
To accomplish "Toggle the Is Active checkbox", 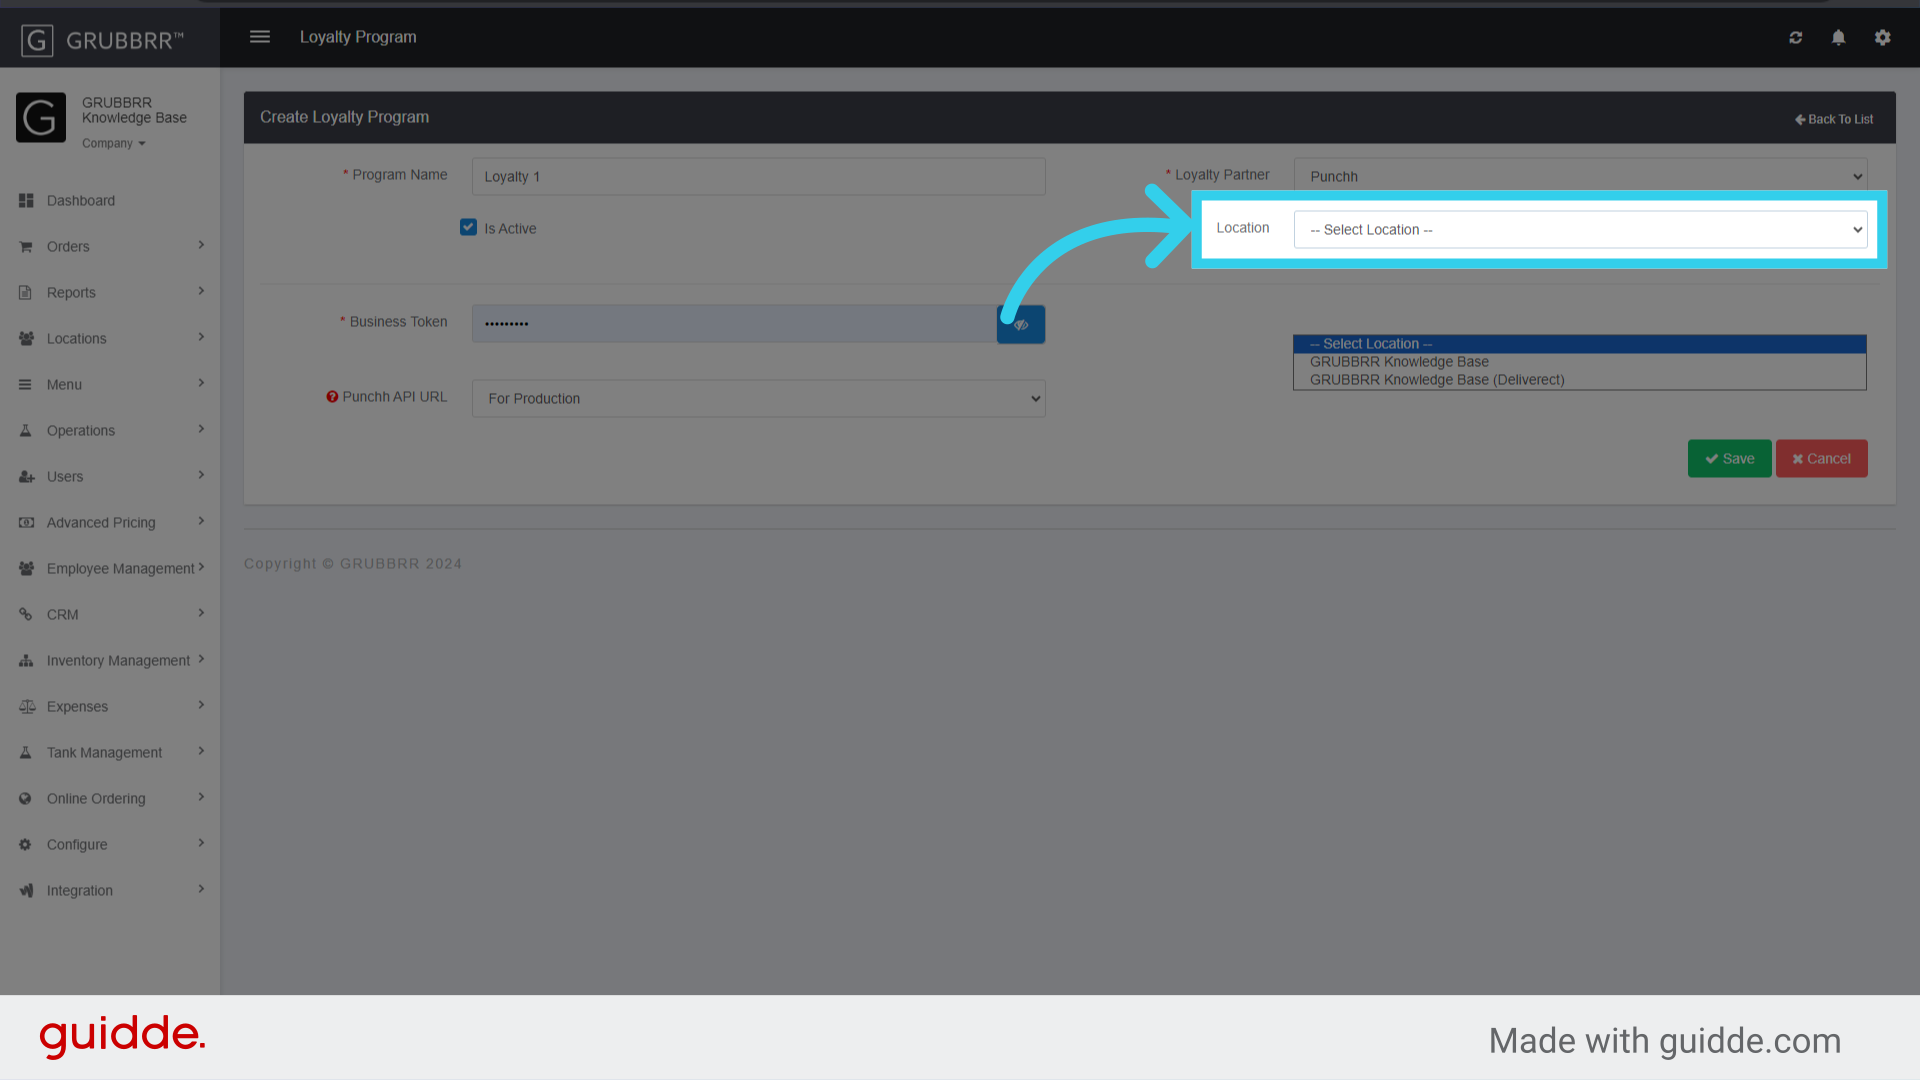I will point(468,228).
